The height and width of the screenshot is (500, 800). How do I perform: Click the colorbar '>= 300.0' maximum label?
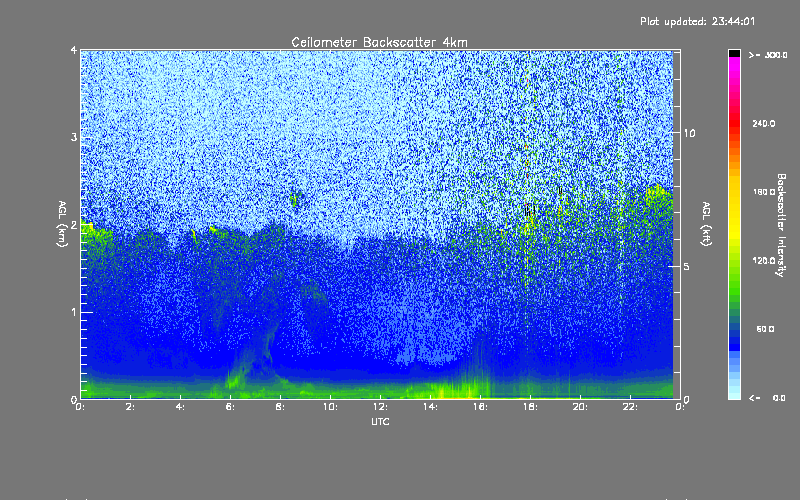(768, 55)
